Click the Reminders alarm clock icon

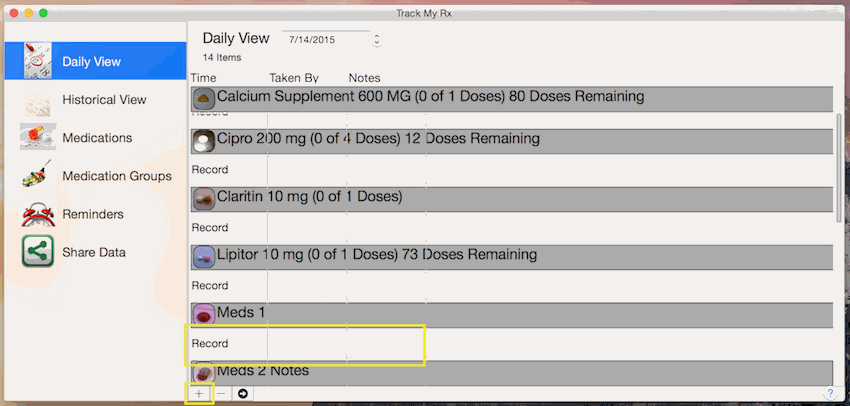point(38,214)
